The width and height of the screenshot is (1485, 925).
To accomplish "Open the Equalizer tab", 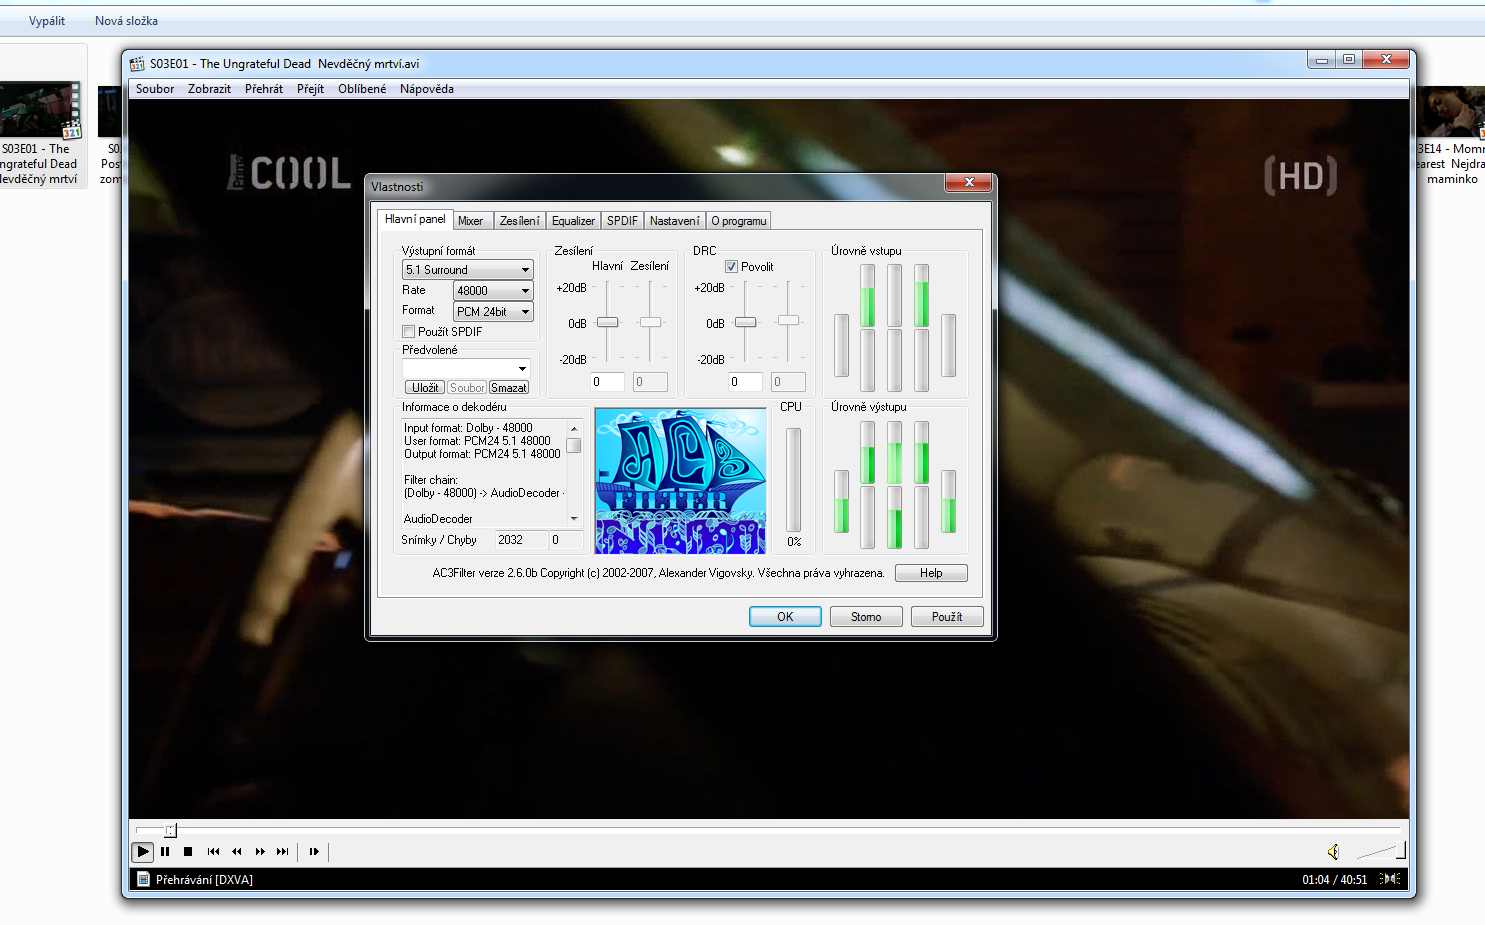I will pos(573,221).
